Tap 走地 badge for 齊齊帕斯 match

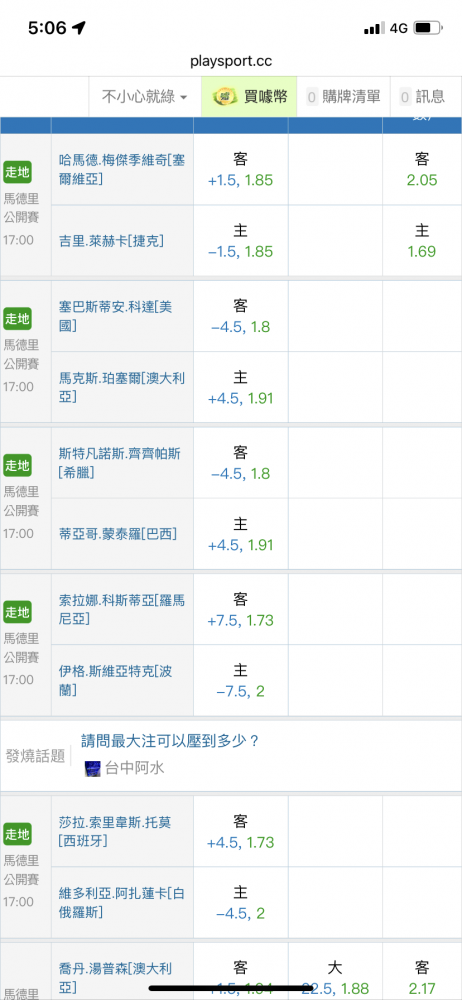pos(17,465)
